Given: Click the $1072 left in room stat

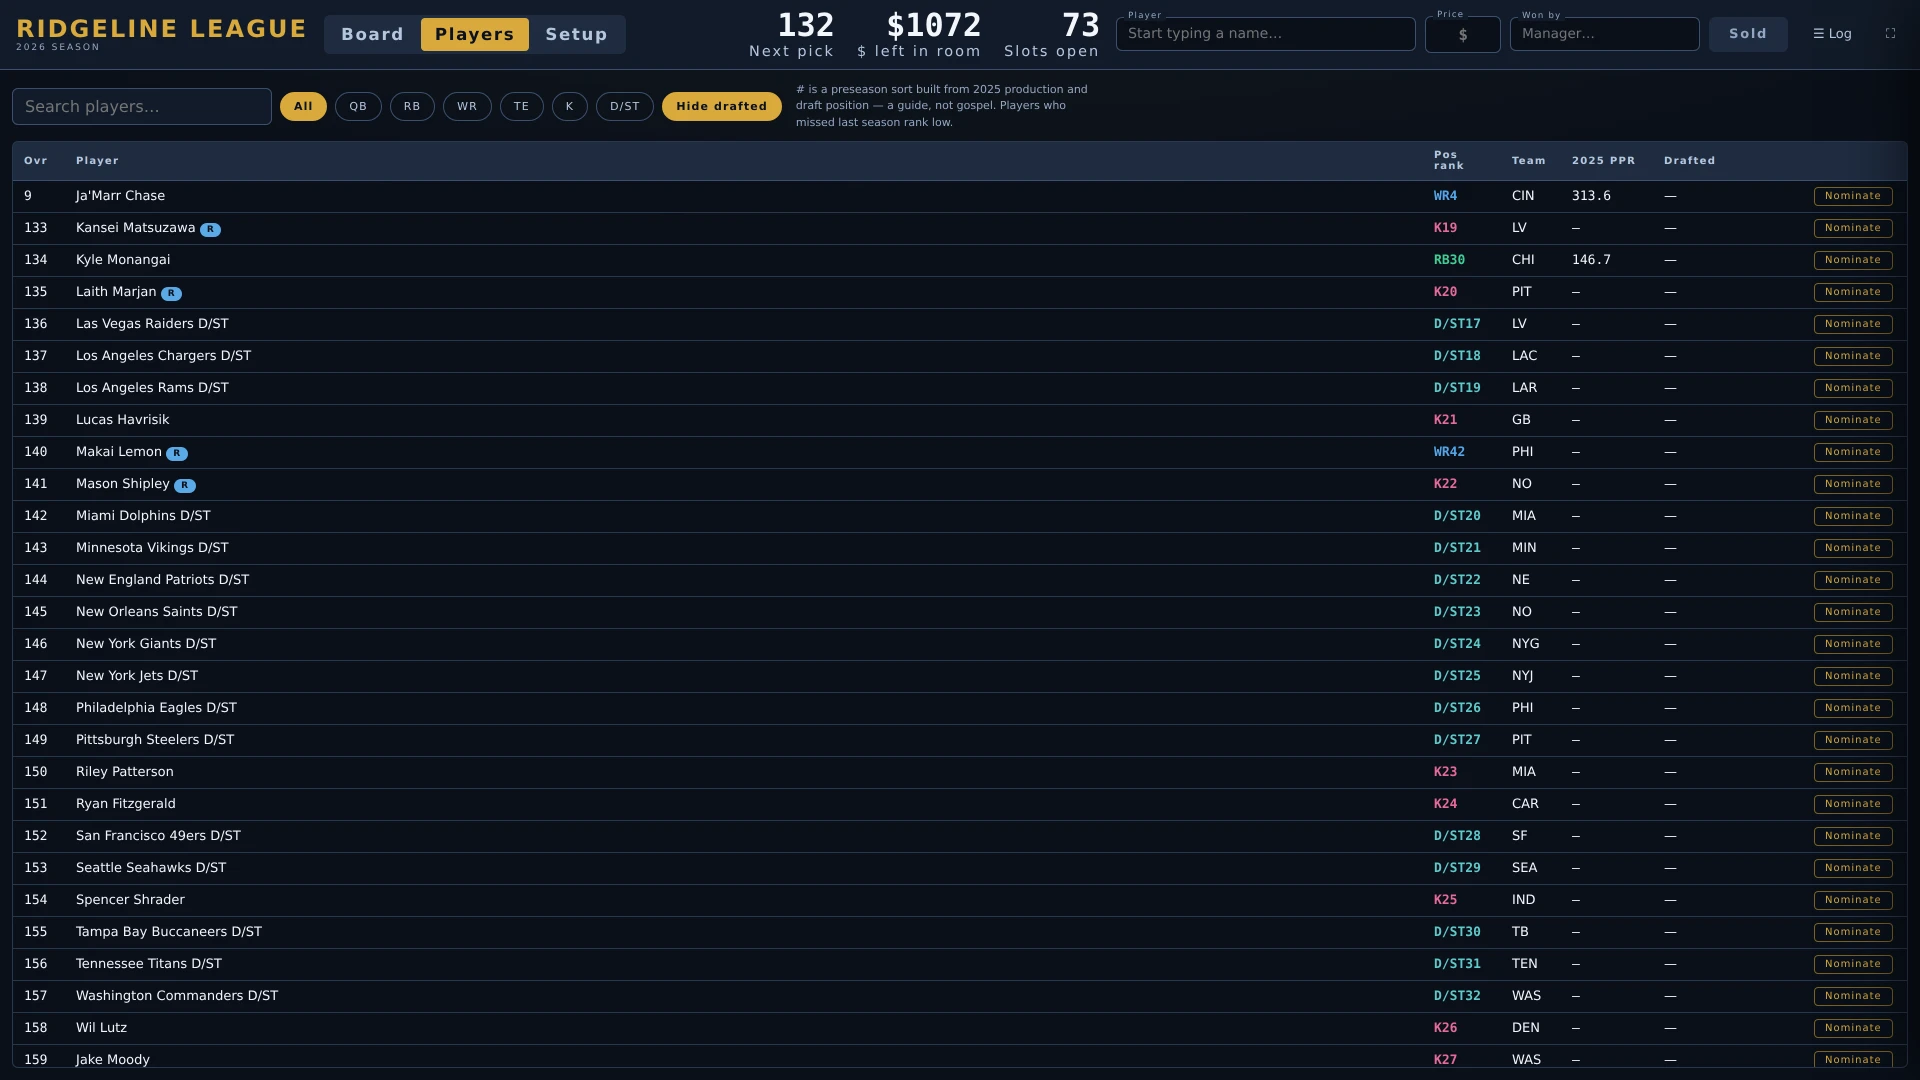Looking at the screenshot, I should pyautogui.click(x=919, y=34).
